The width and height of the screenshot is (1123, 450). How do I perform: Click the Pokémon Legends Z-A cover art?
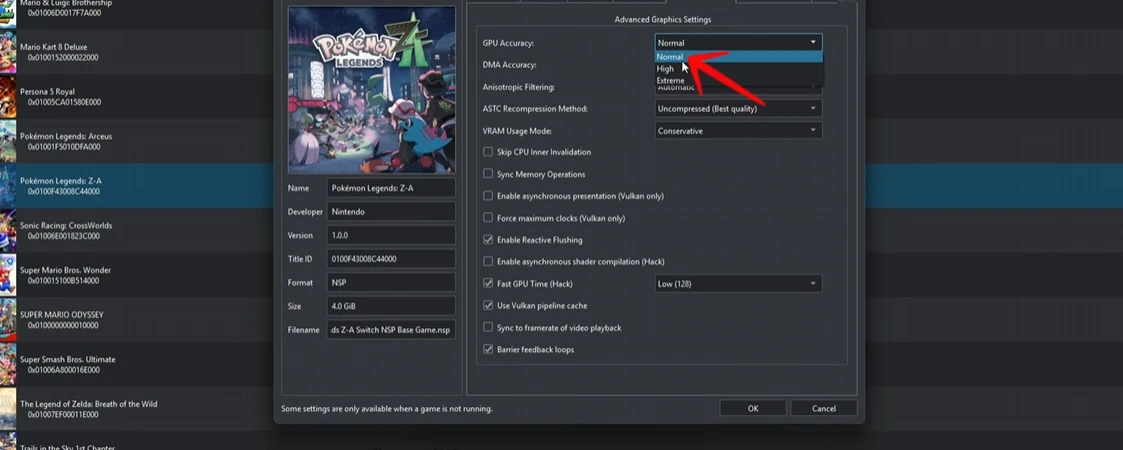[x=371, y=90]
